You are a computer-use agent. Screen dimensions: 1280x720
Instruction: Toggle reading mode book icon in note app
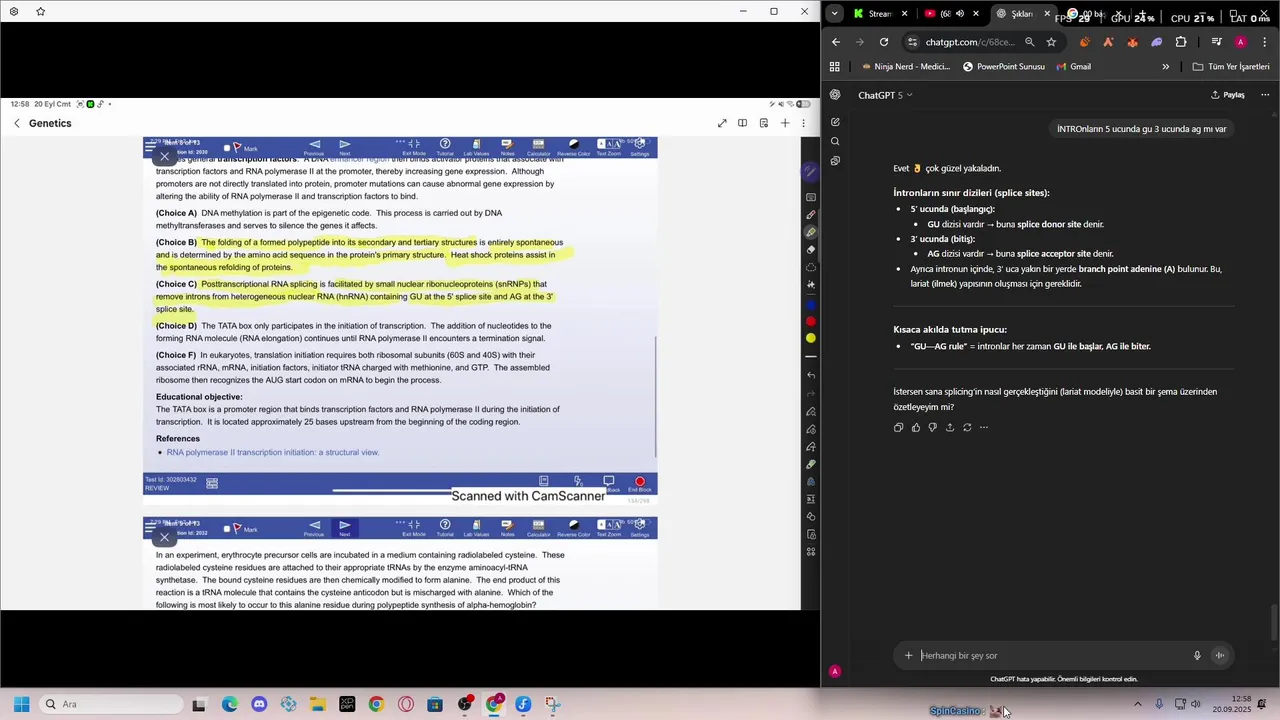(742, 123)
